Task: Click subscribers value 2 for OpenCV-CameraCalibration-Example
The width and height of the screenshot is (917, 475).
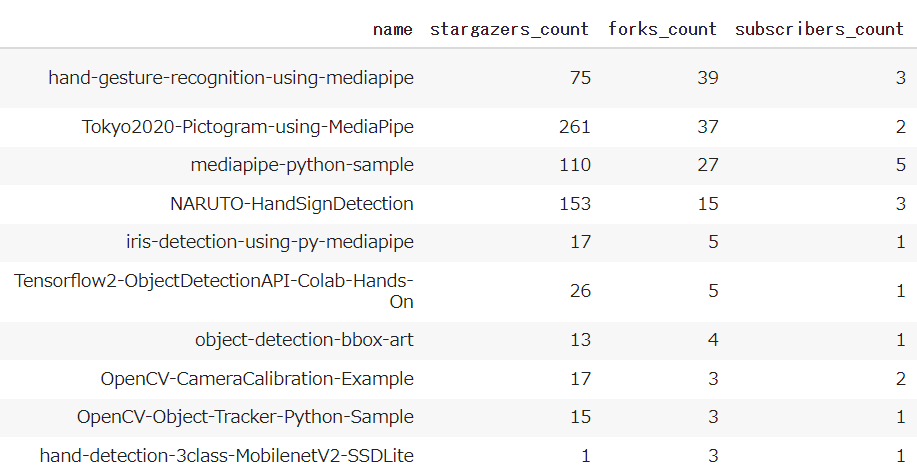Action: pos(901,378)
